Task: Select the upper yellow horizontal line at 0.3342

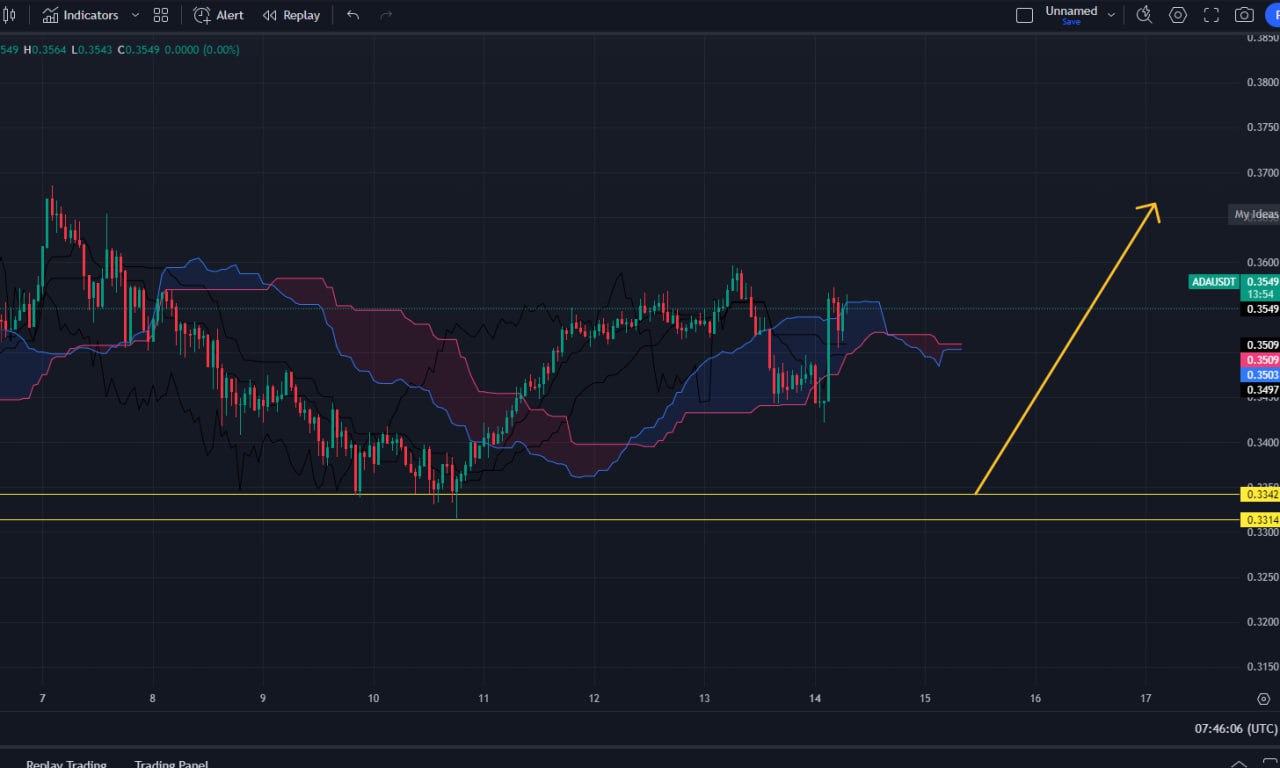Action: click(620, 494)
